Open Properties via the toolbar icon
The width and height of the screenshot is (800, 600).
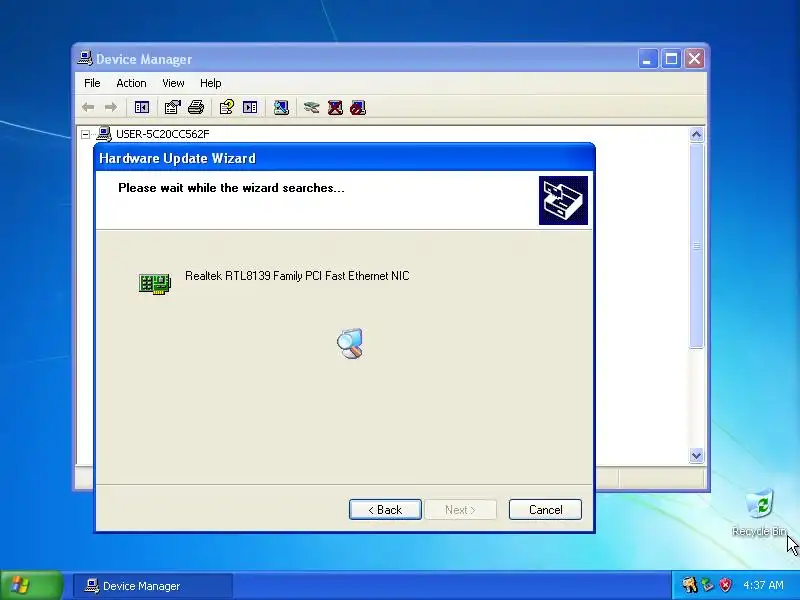click(172, 107)
